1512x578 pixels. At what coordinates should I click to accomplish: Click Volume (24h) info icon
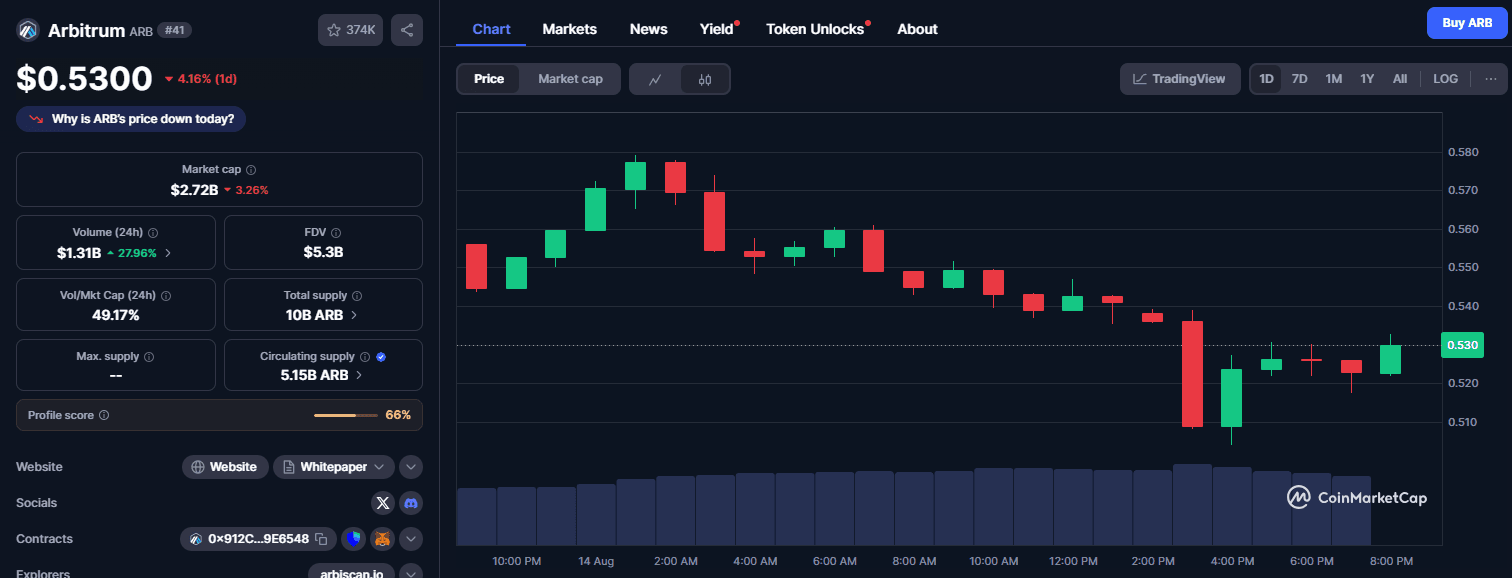153,232
